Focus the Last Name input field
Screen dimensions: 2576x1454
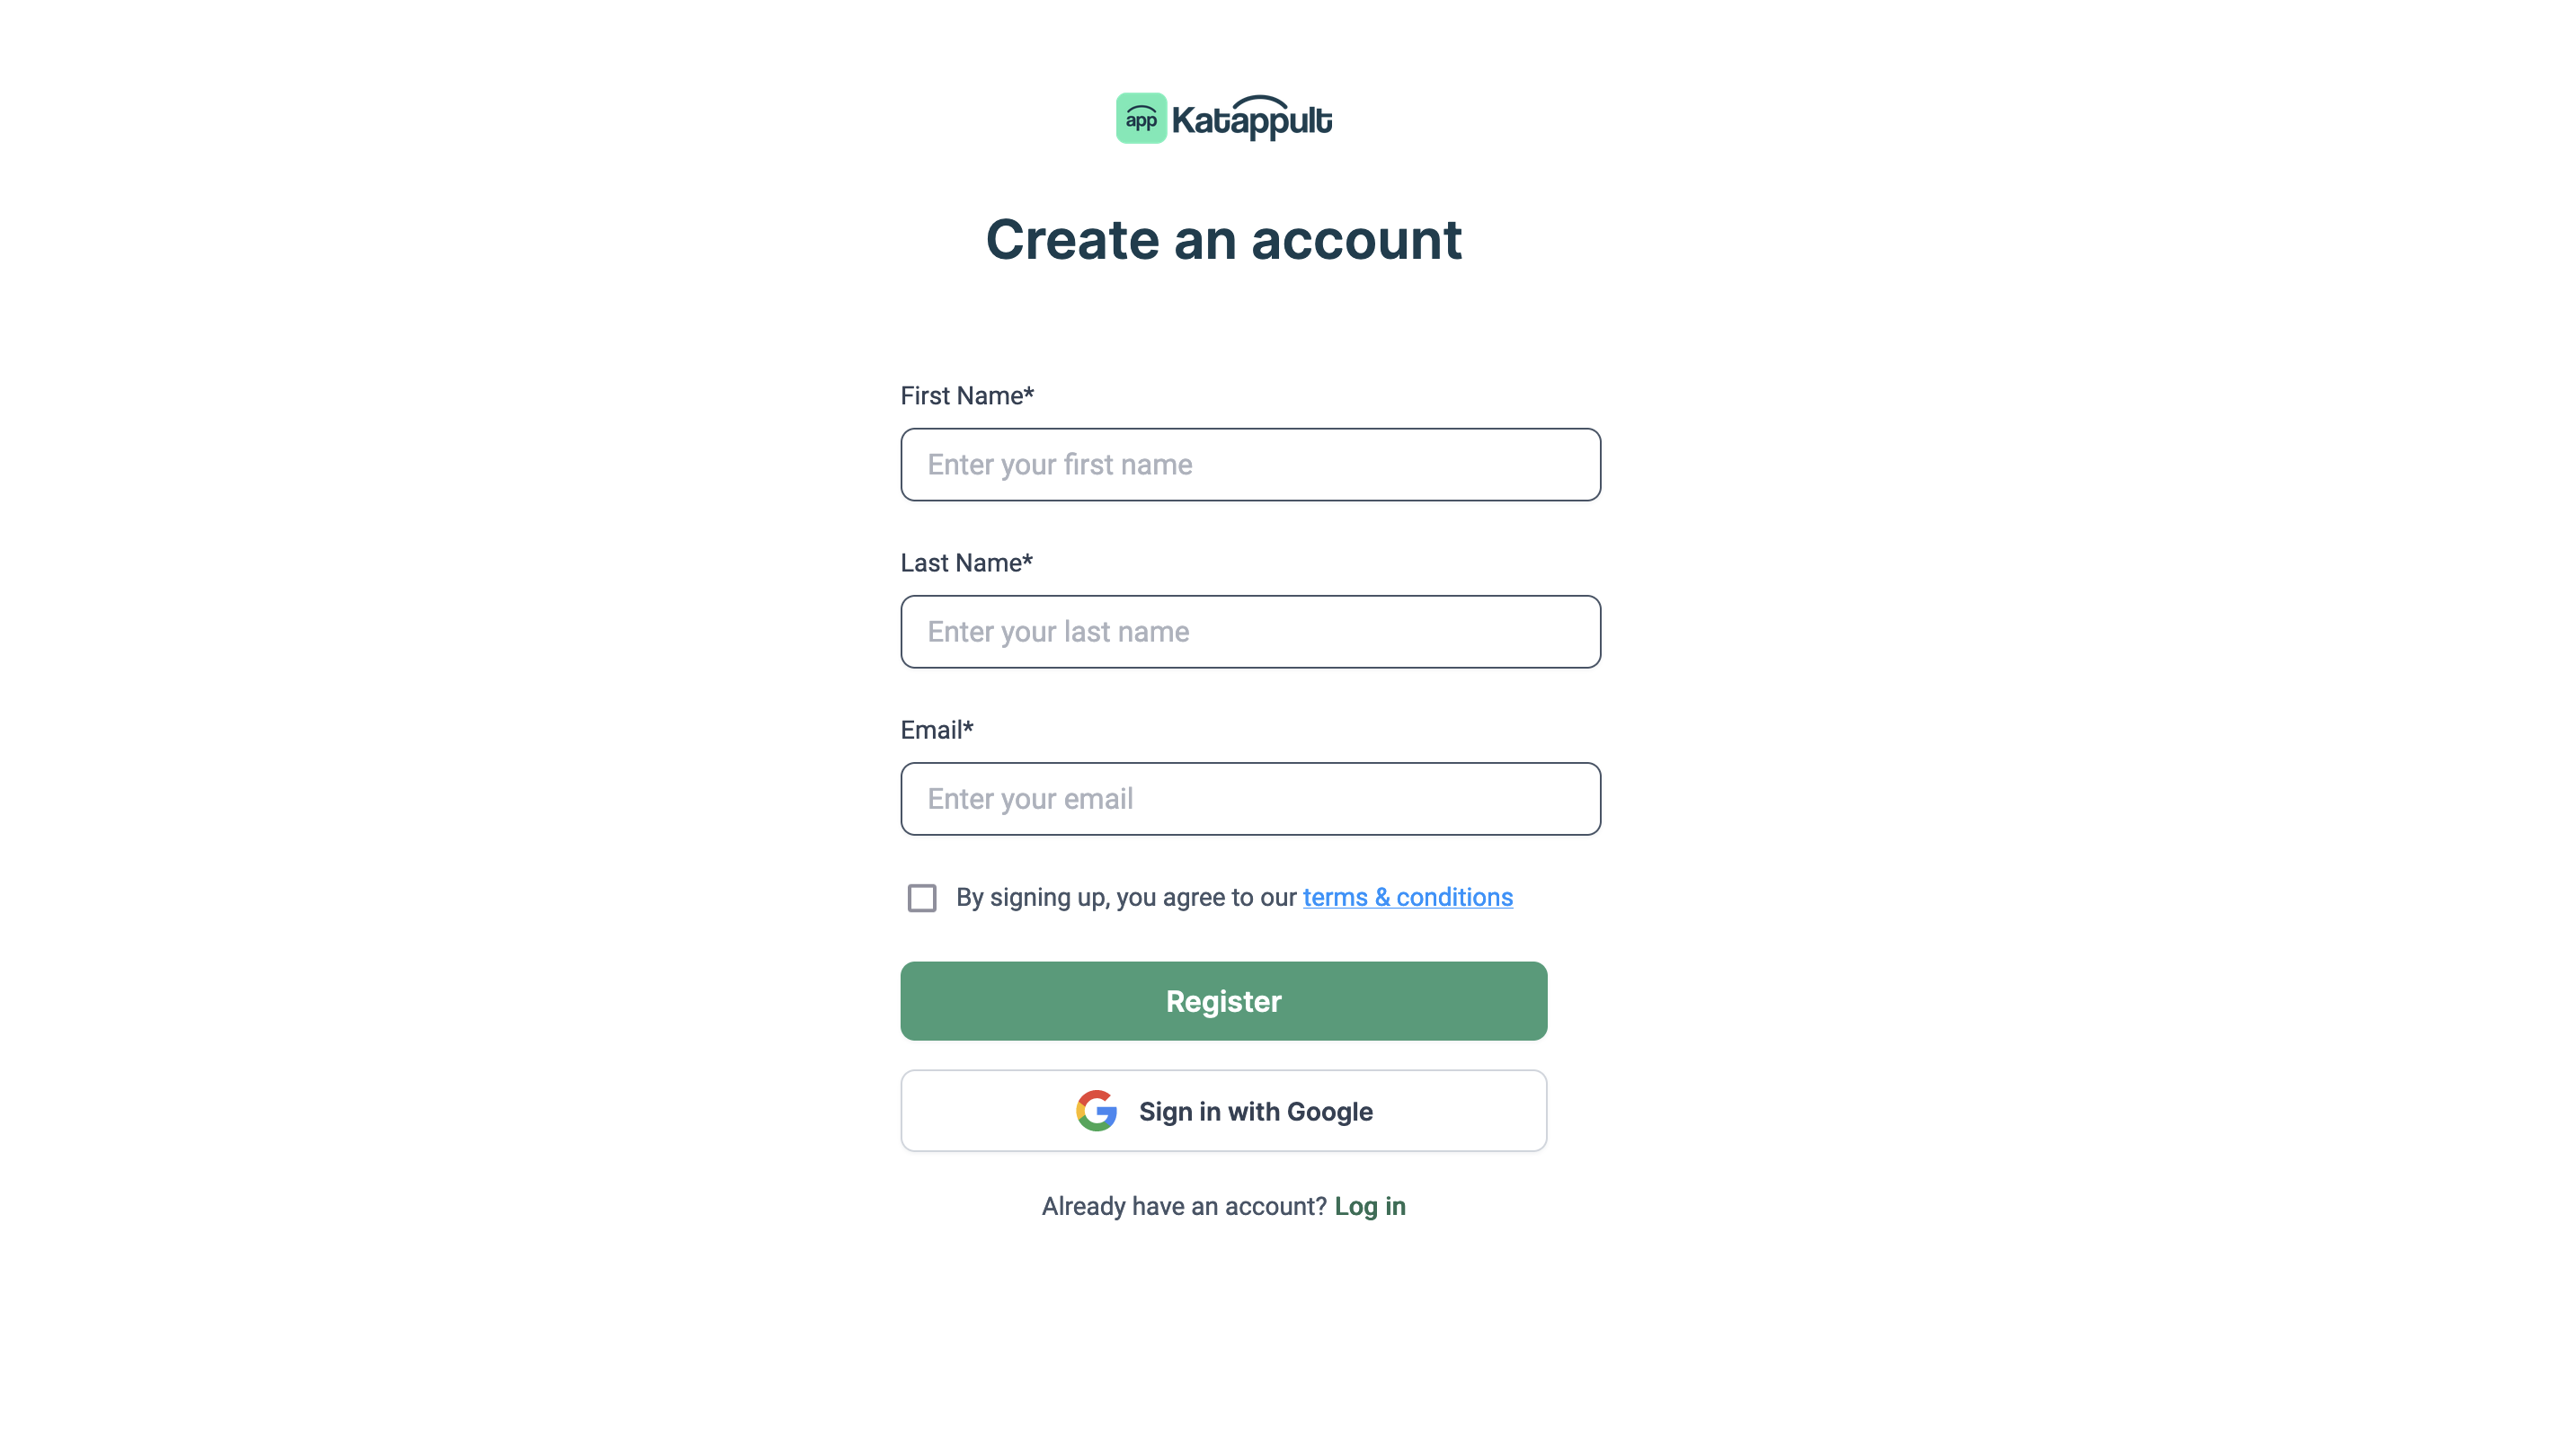pos(1250,632)
